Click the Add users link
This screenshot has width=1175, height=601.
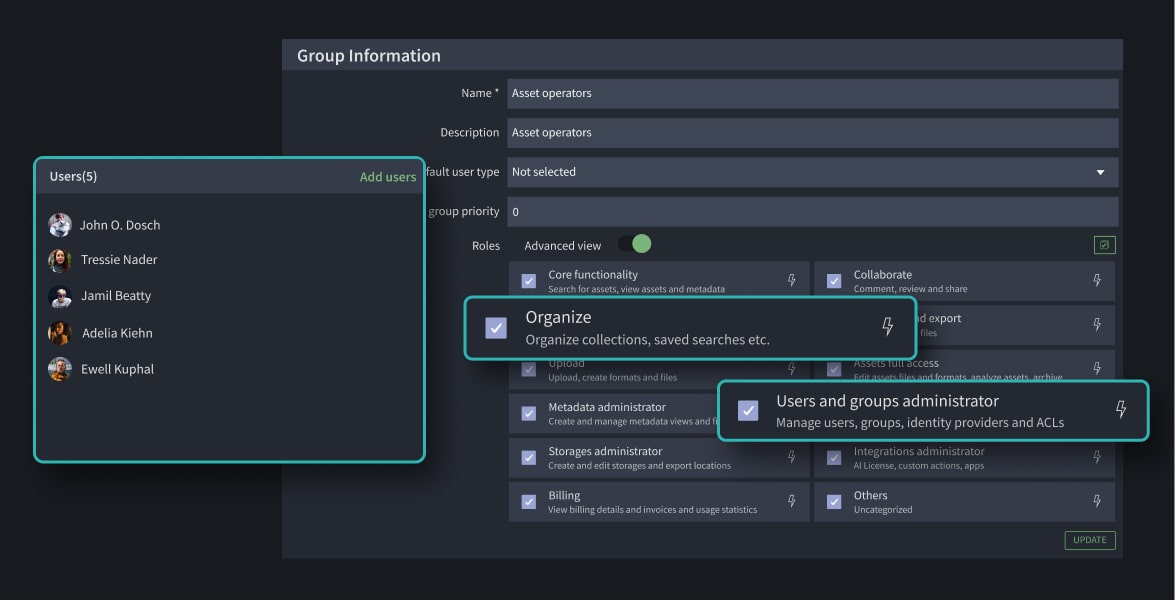pos(387,177)
